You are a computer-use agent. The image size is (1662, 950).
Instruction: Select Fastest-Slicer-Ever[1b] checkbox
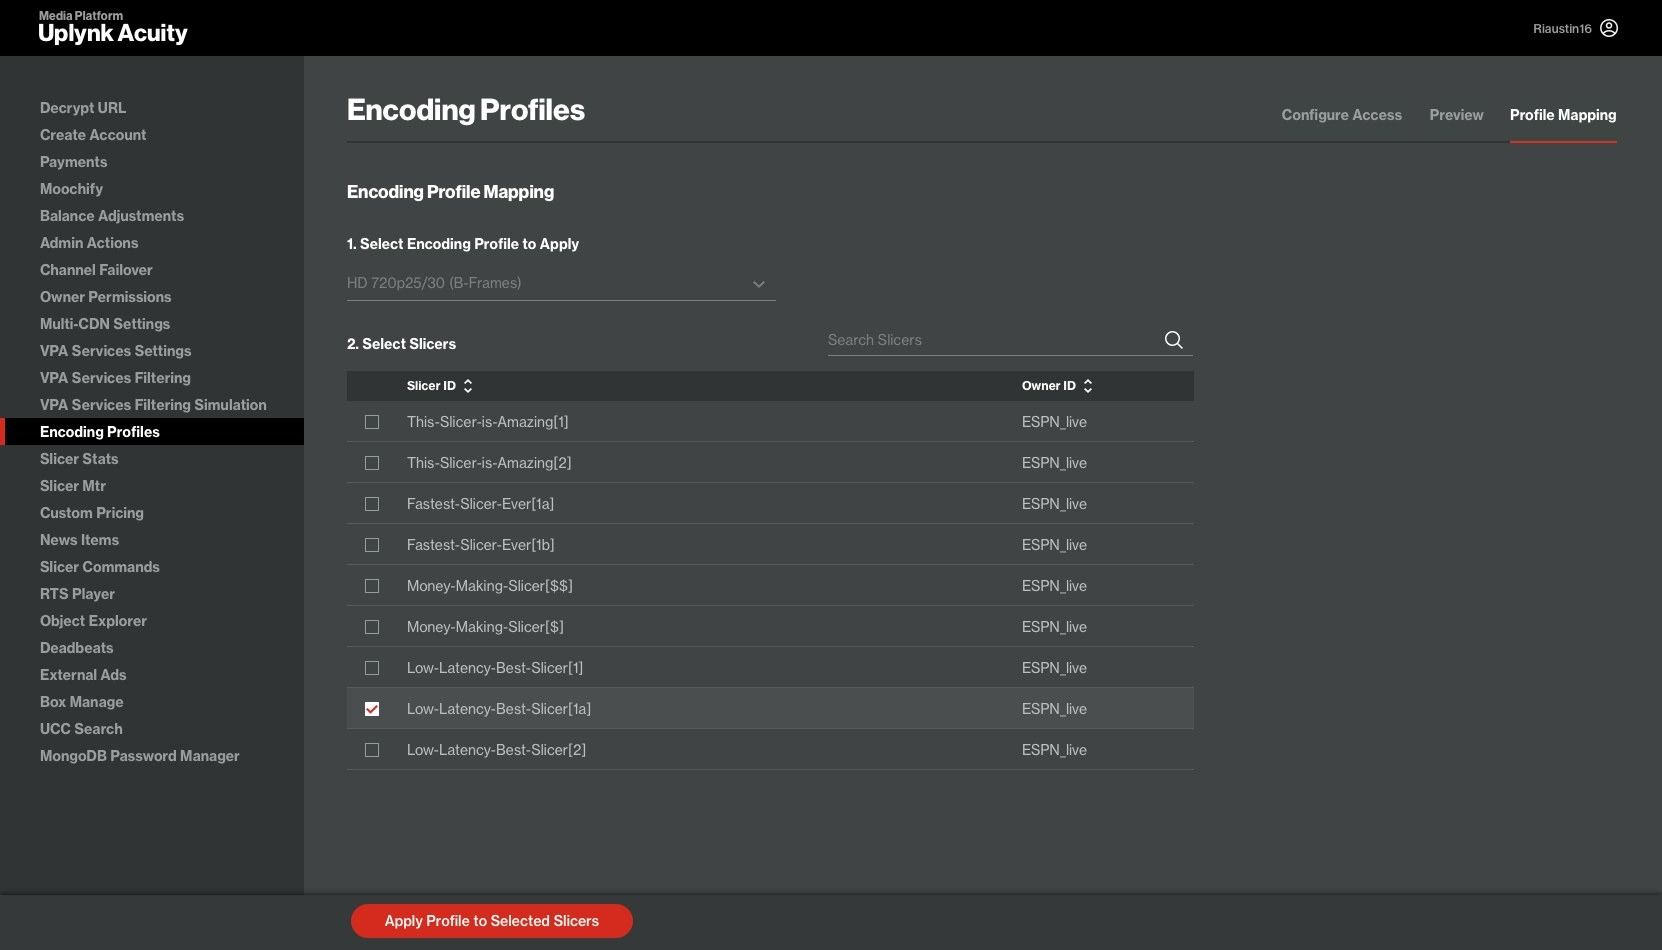[x=372, y=545]
